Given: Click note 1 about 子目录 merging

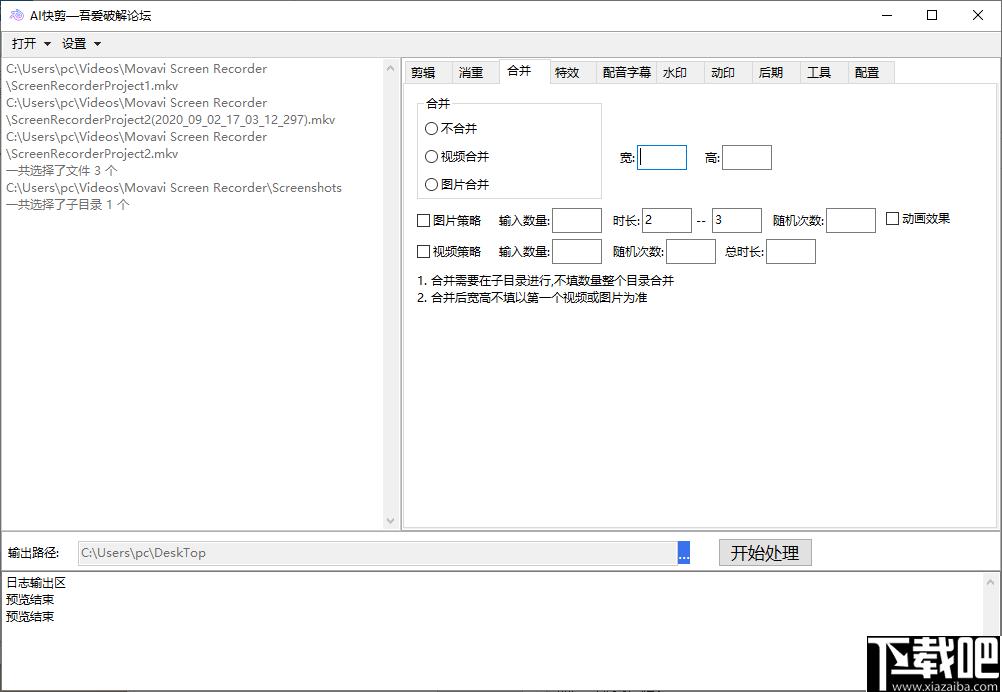Looking at the screenshot, I should 546,281.
